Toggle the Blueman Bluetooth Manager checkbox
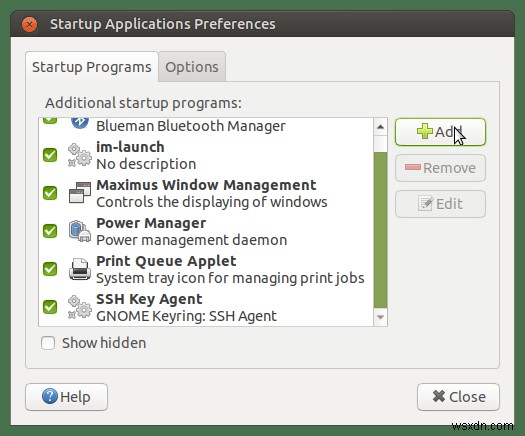The image size is (525, 436). click(50, 121)
